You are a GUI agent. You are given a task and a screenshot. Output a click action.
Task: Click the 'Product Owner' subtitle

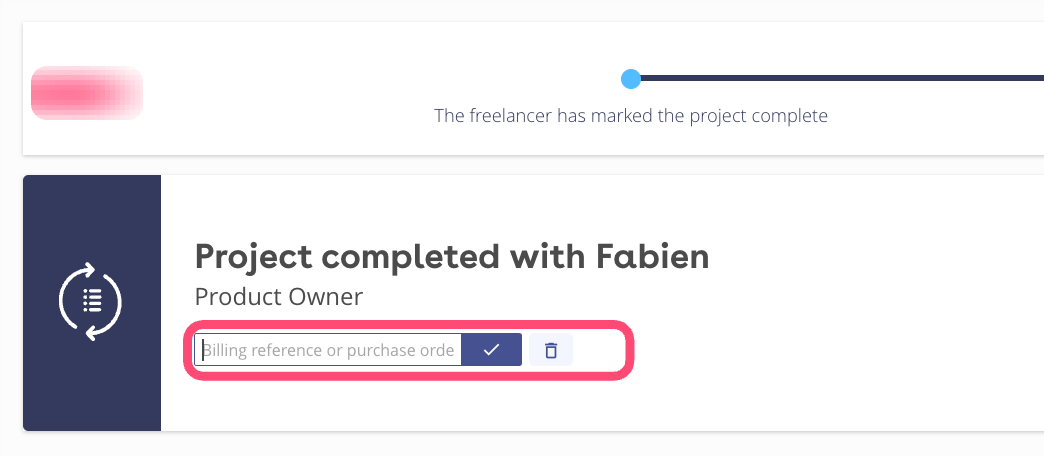pyautogui.click(x=278, y=297)
